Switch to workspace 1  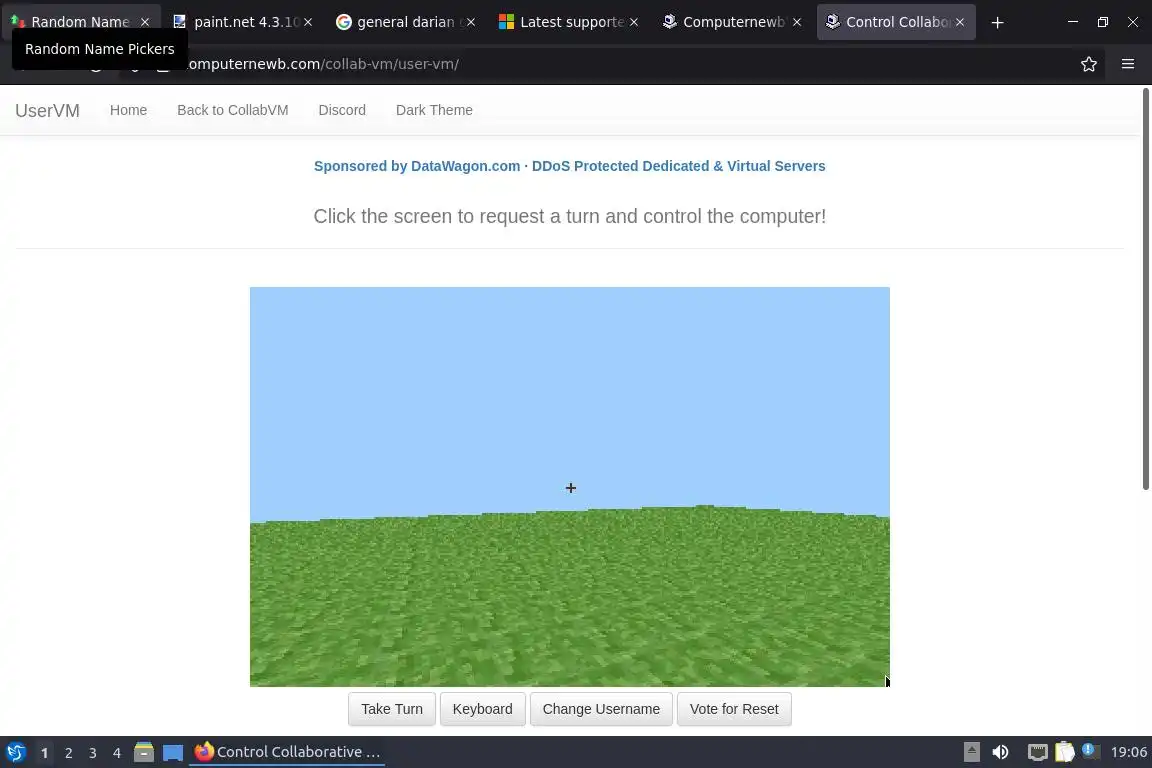[44, 753]
